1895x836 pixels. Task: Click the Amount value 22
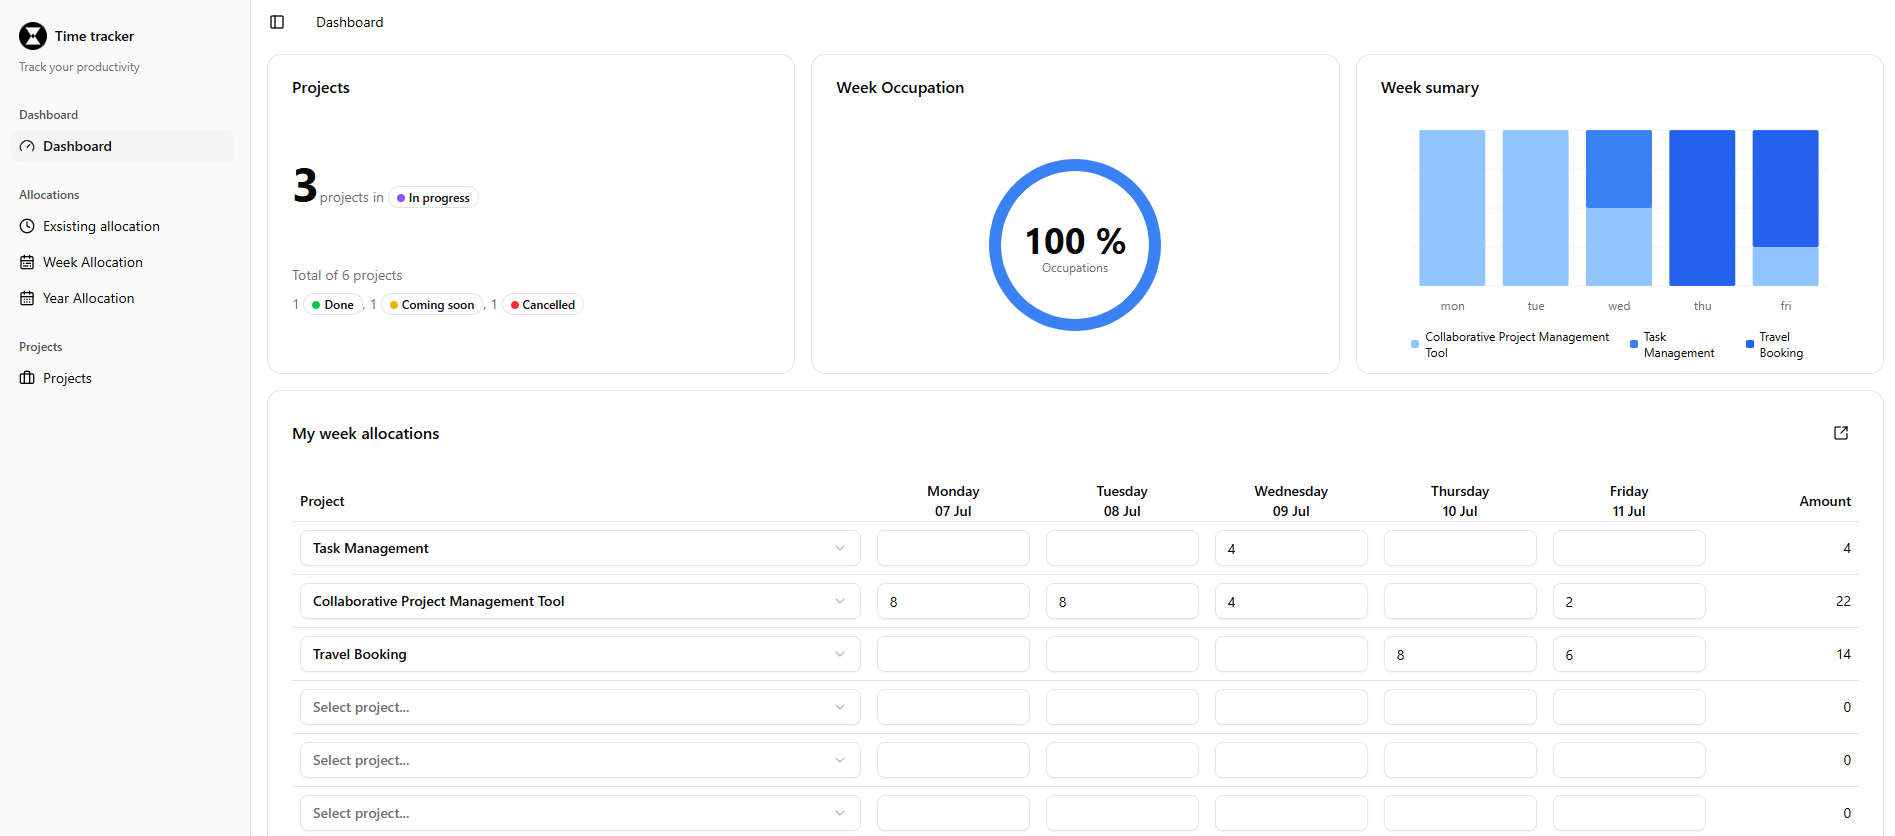tap(1843, 601)
